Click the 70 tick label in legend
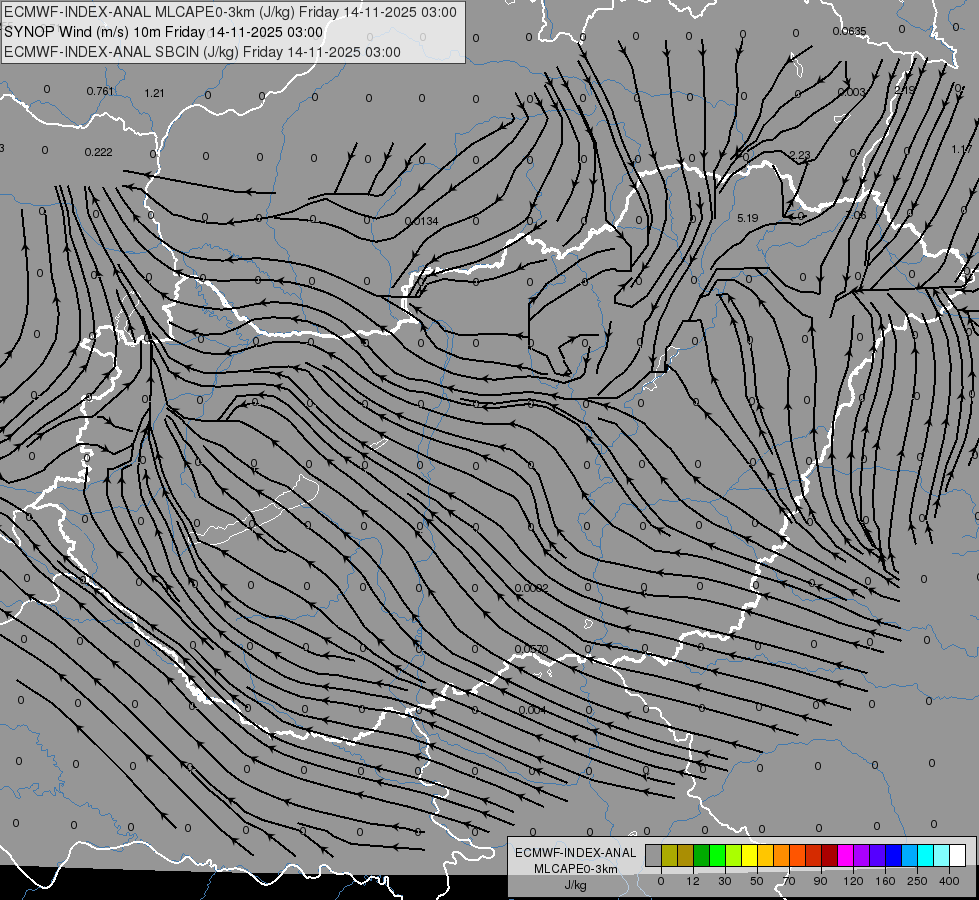The width and height of the screenshot is (979, 900). click(789, 881)
